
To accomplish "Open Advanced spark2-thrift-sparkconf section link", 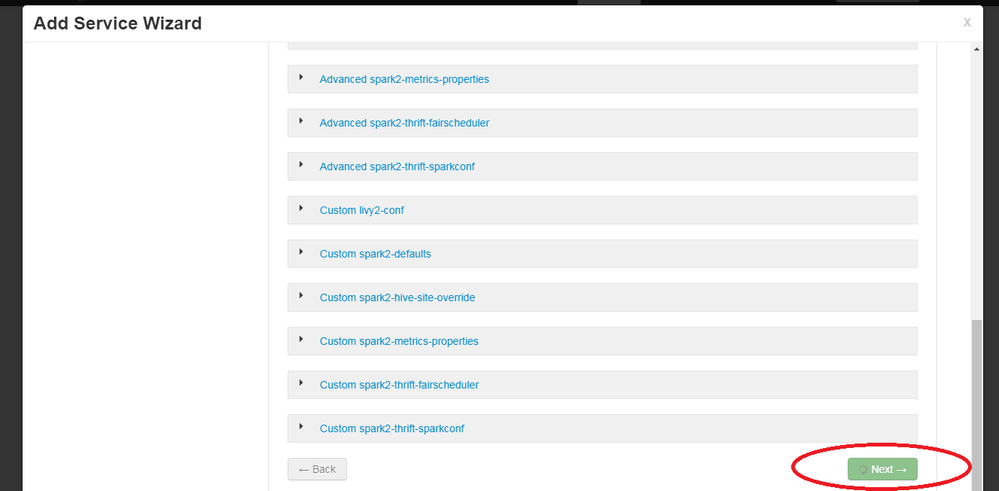I will pos(397,167).
